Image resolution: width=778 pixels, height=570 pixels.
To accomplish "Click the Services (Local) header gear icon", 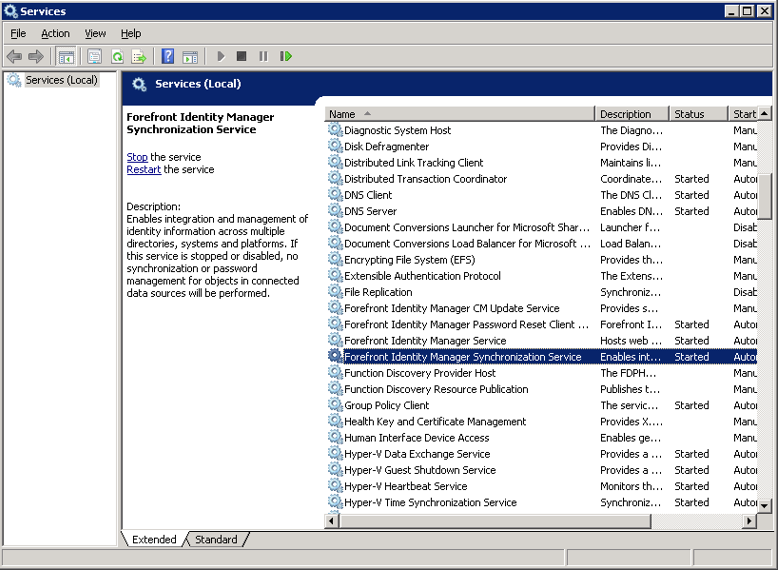I will coord(139,84).
